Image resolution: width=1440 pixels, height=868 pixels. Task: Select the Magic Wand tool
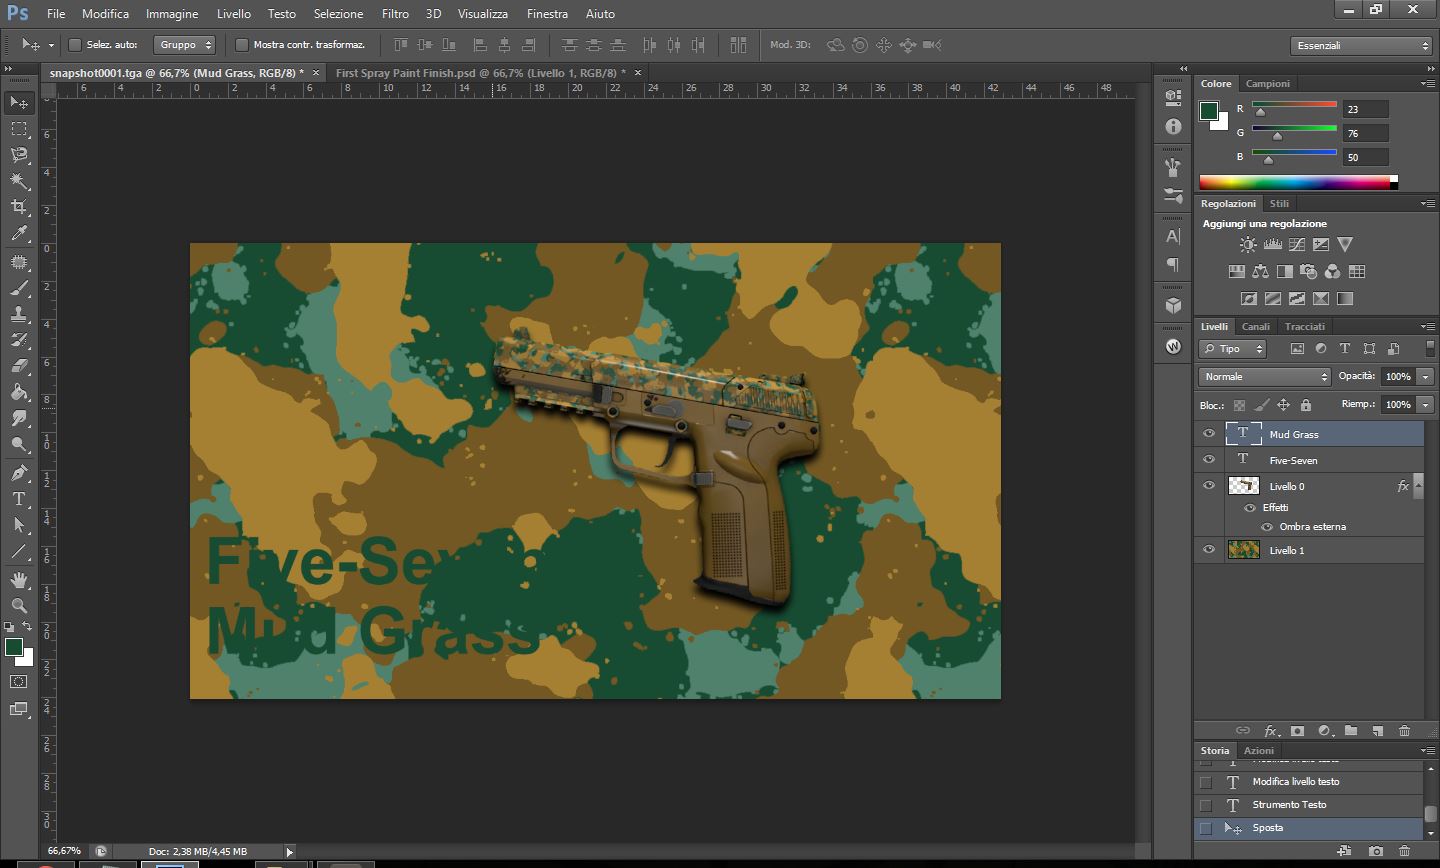[x=19, y=181]
